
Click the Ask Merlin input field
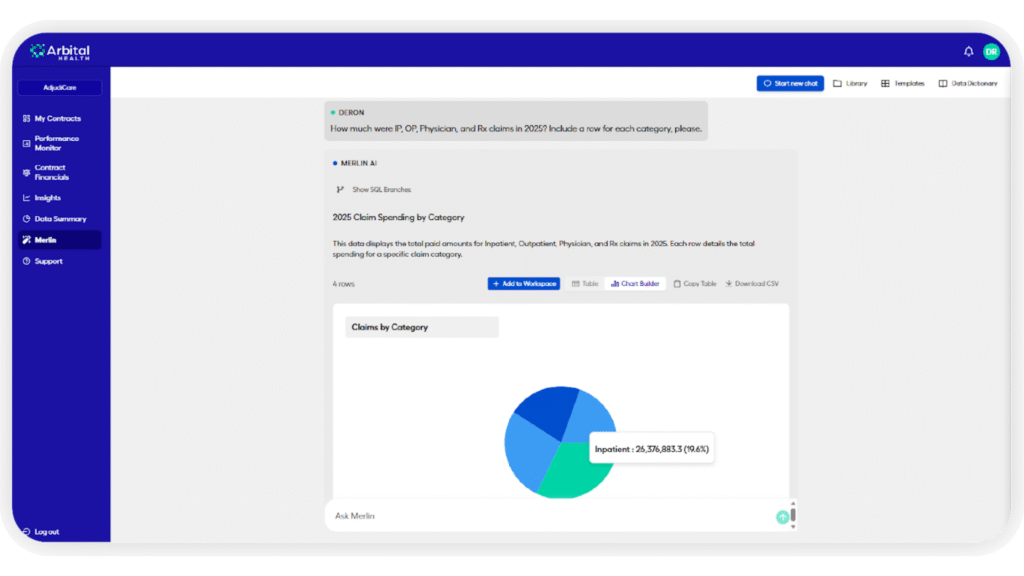click(x=550, y=516)
